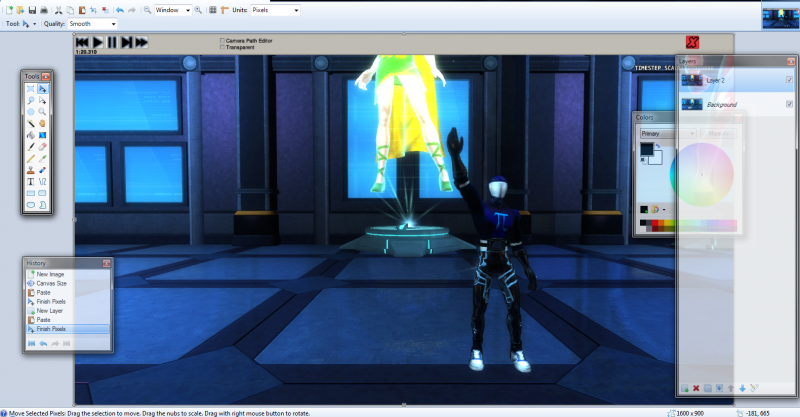Select the Rectangle shape tool
The width and height of the screenshot is (800, 417).
click(31, 193)
